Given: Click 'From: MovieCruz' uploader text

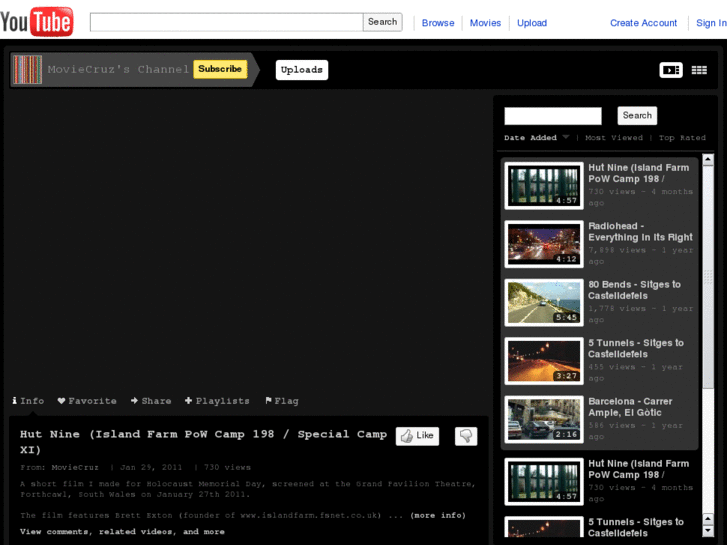Looking at the screenshot, I should tap(59, 468).
